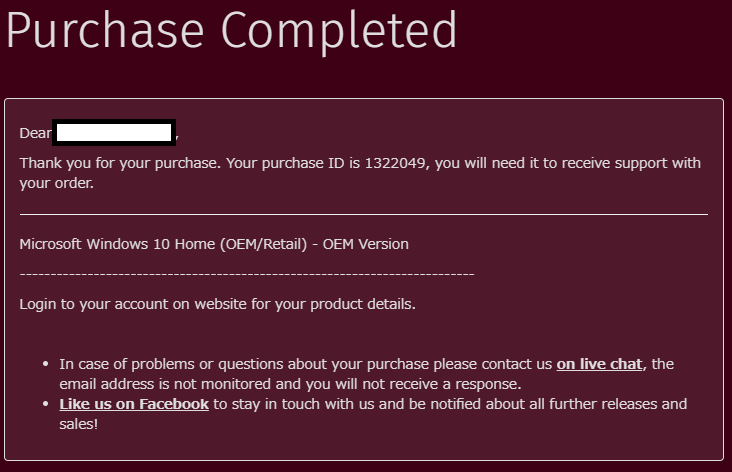This screenshot has width=732, height=472.
Task: Click the dashed separator line
Action: (x=247, y=273)
